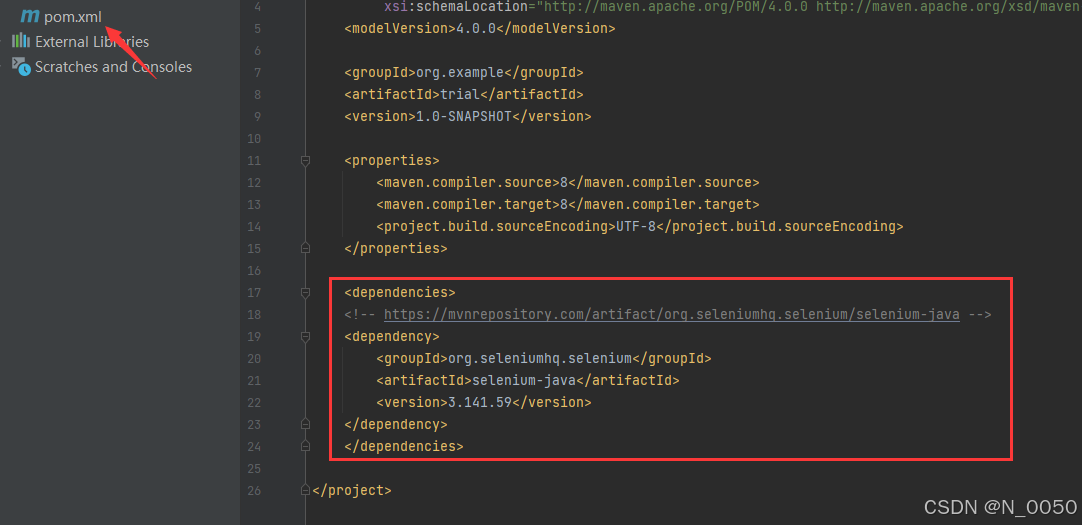
Task: Click the maven.compiler.target line
Action: click(x=567, y=205)
